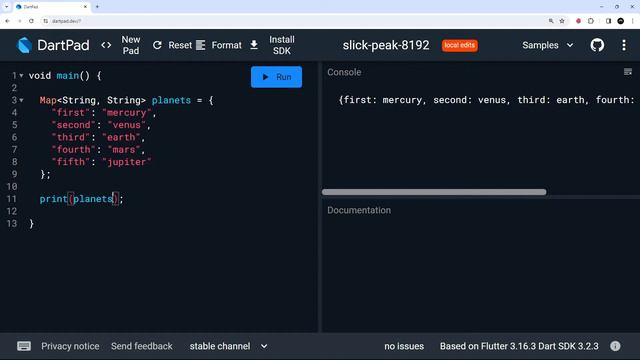Click the print keyword on line 11
This screenshot has height=360, width=640.
pos(53,199)
